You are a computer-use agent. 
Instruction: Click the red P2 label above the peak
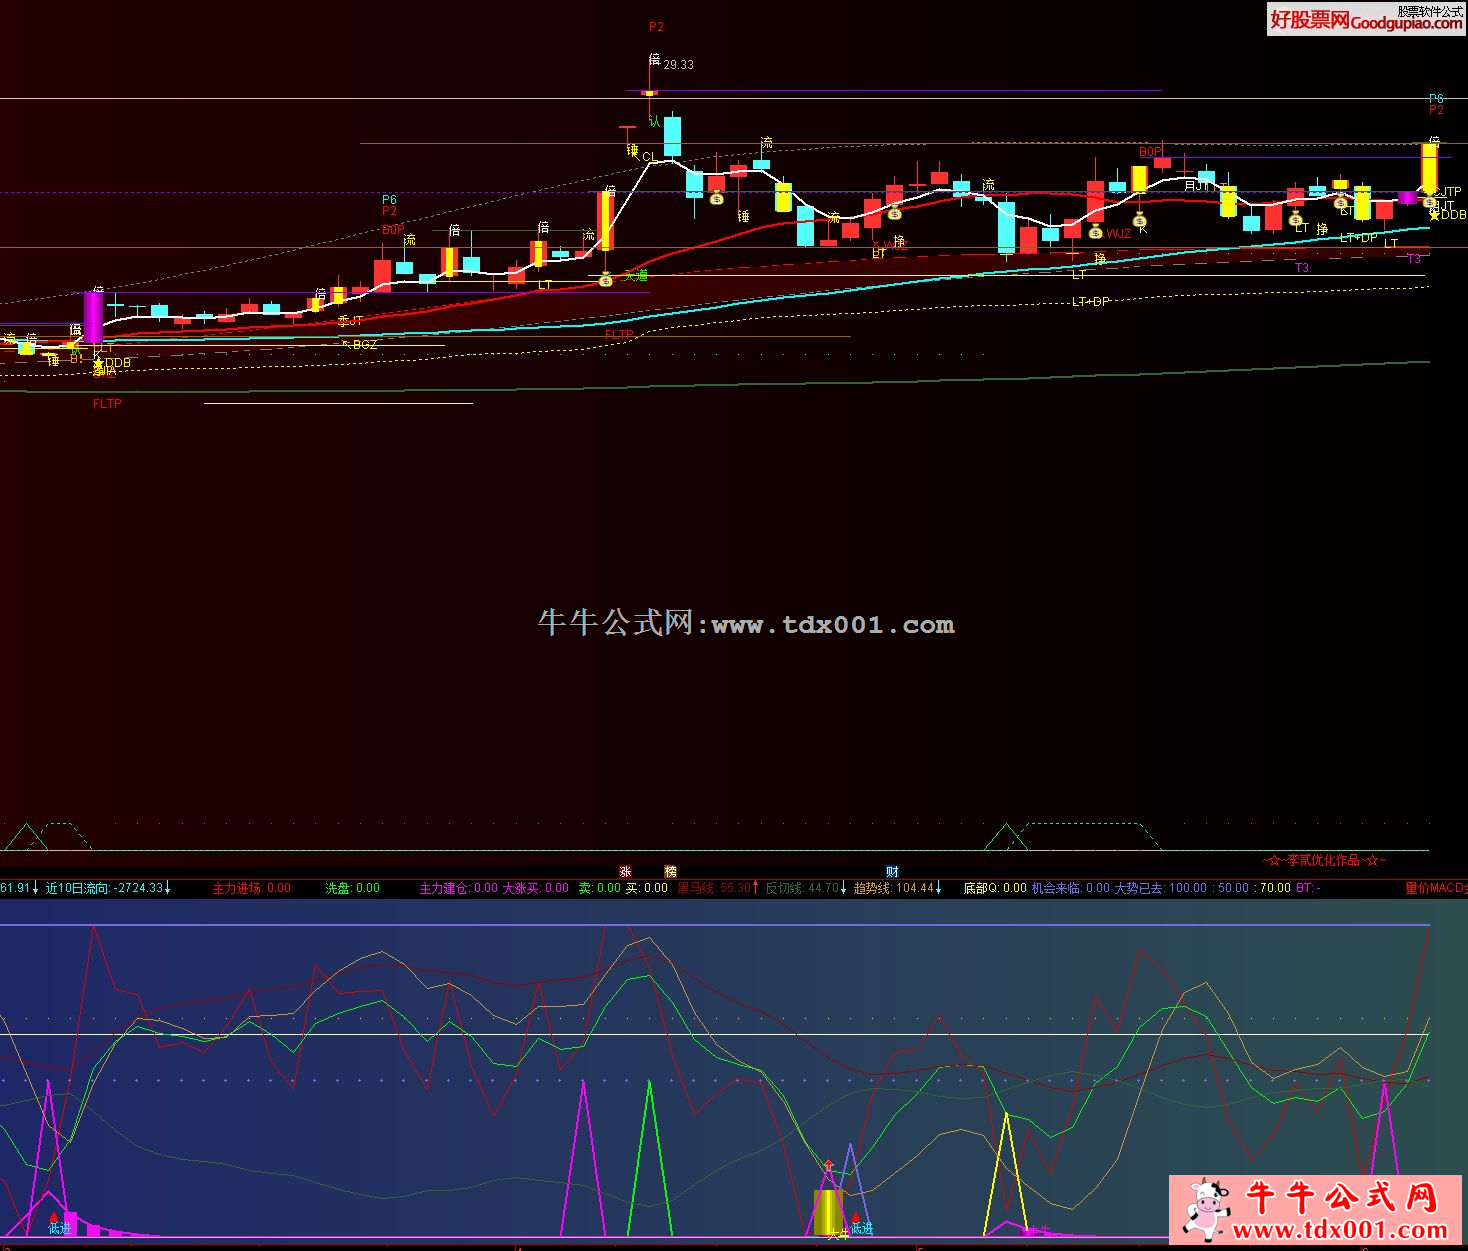(x=656, y=27)
